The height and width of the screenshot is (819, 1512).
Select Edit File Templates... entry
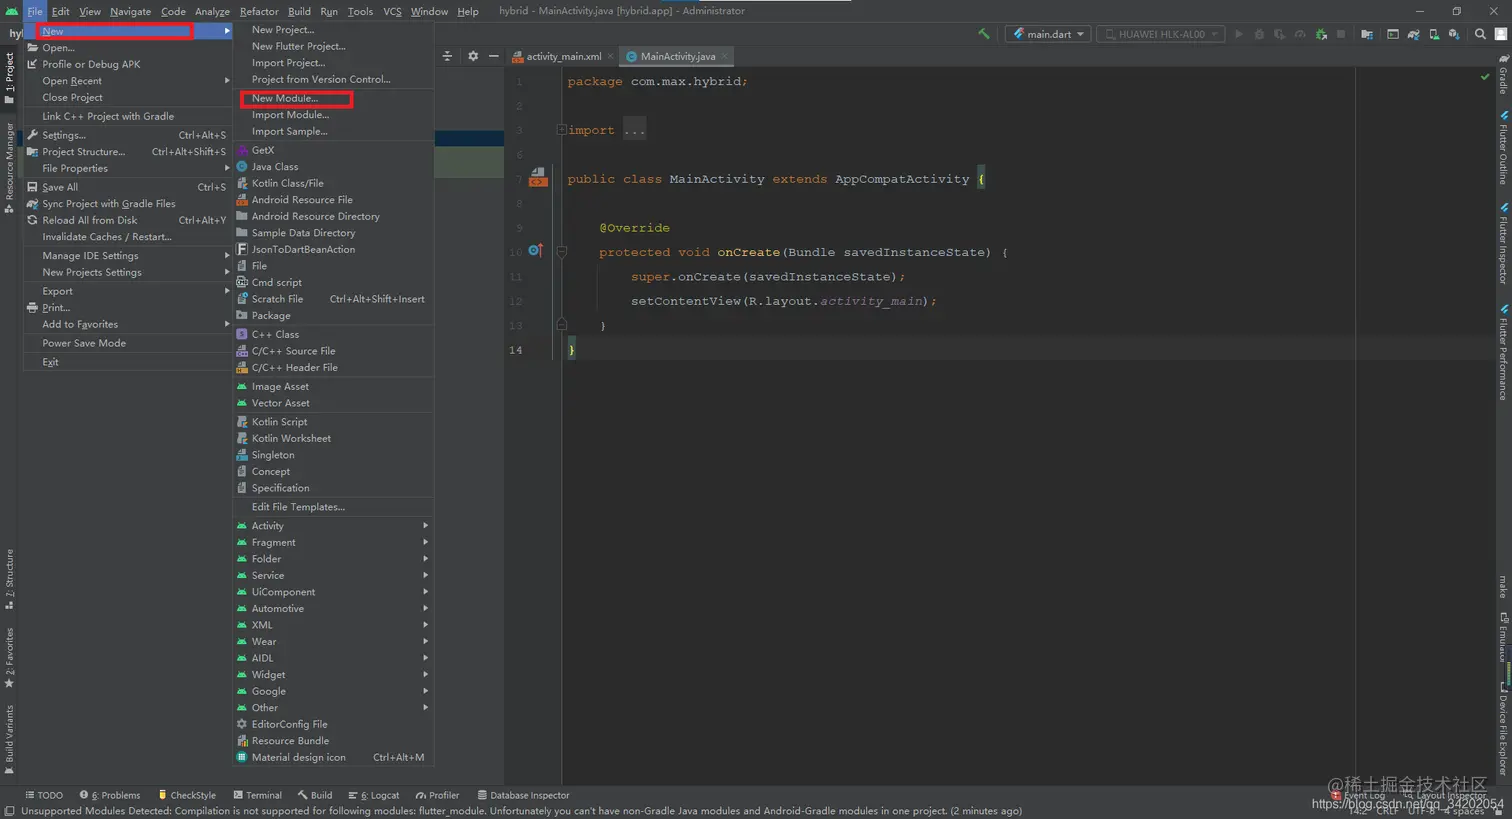[333, 507]
